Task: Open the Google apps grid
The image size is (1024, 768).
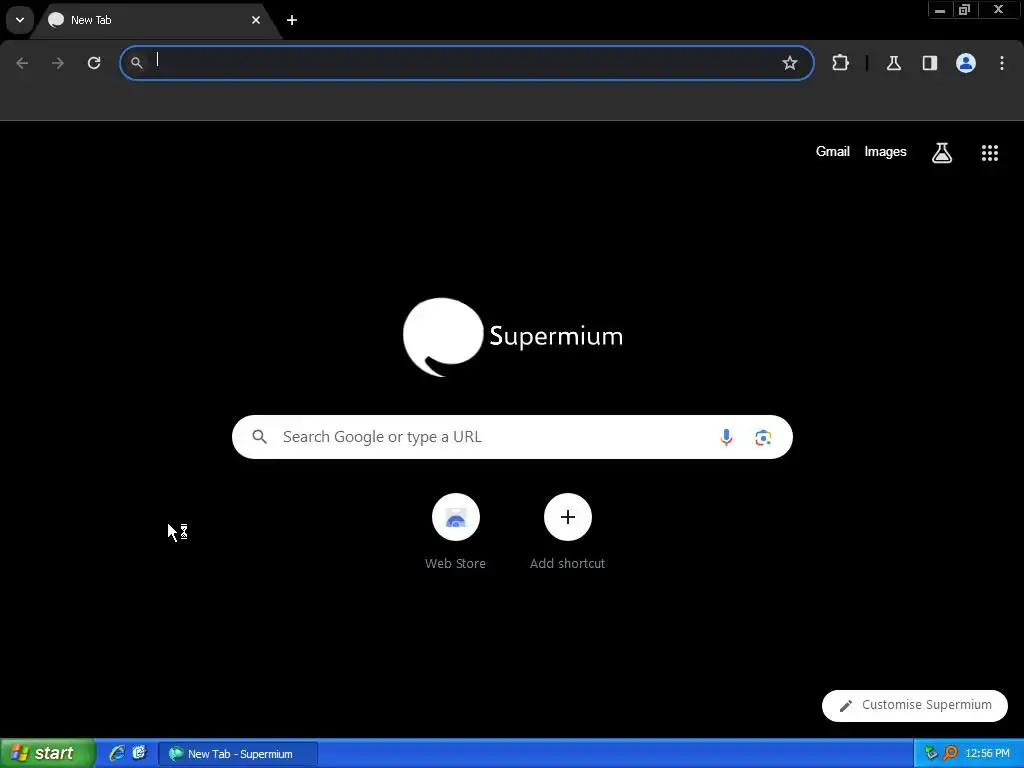Action: point(989,153)
